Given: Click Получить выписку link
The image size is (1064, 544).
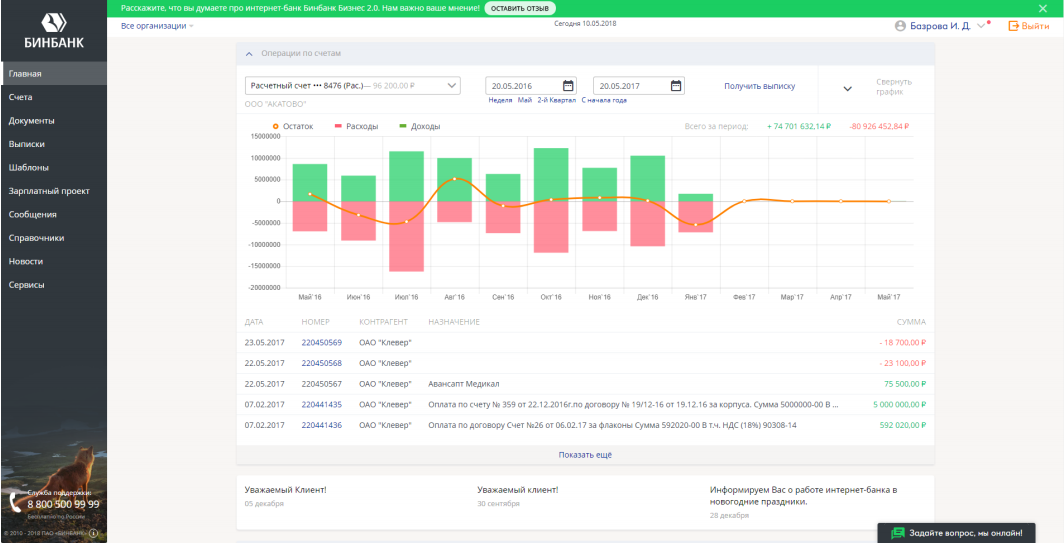Looking at the screenshot, I should pos(759,86).
